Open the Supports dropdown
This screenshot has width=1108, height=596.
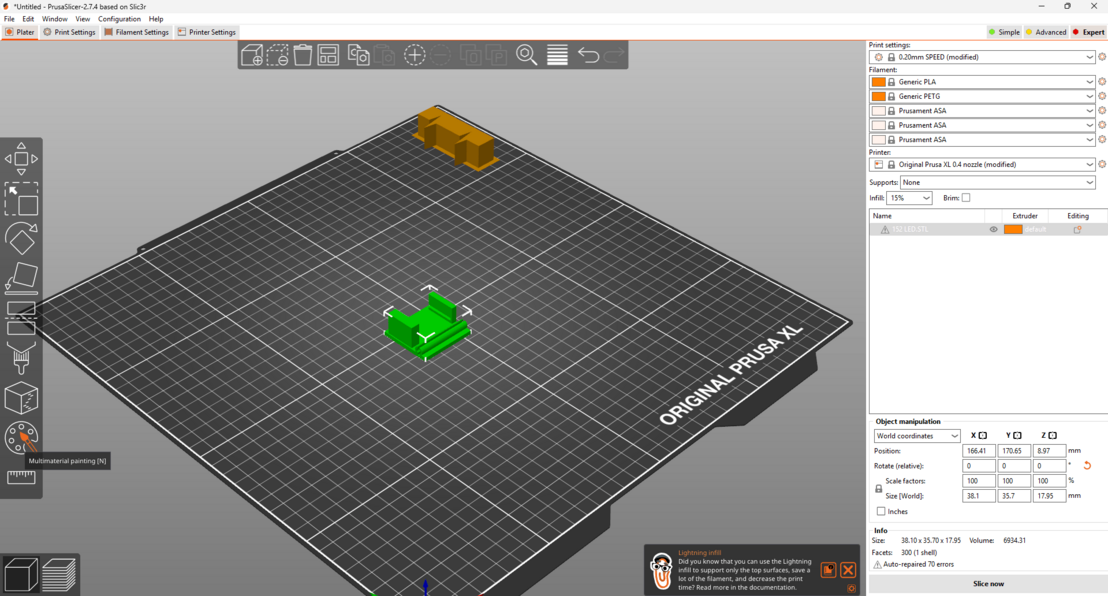1000,182
